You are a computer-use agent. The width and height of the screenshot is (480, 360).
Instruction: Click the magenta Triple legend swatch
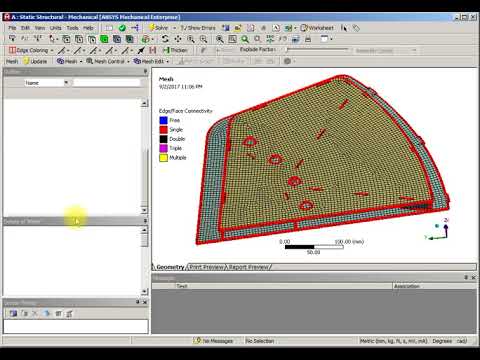click(x=163, y=148)
